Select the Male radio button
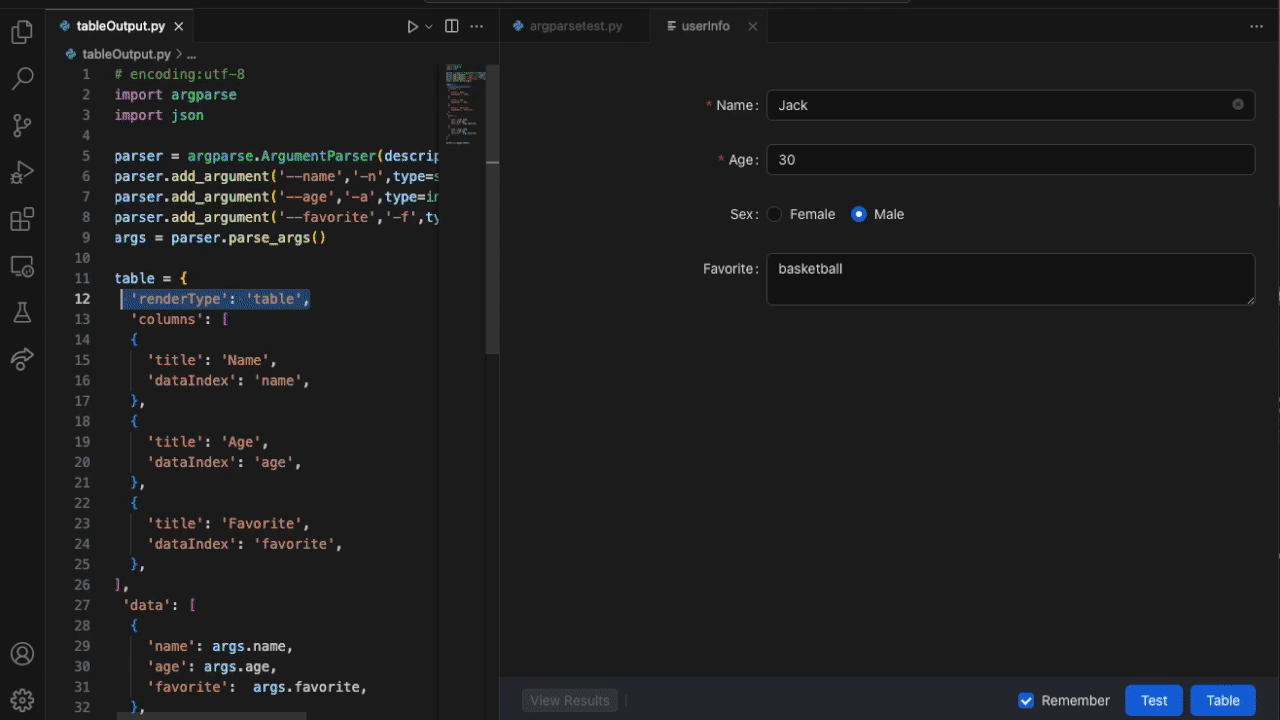Screen dimensions: 1280x720 tap(858, 214)
